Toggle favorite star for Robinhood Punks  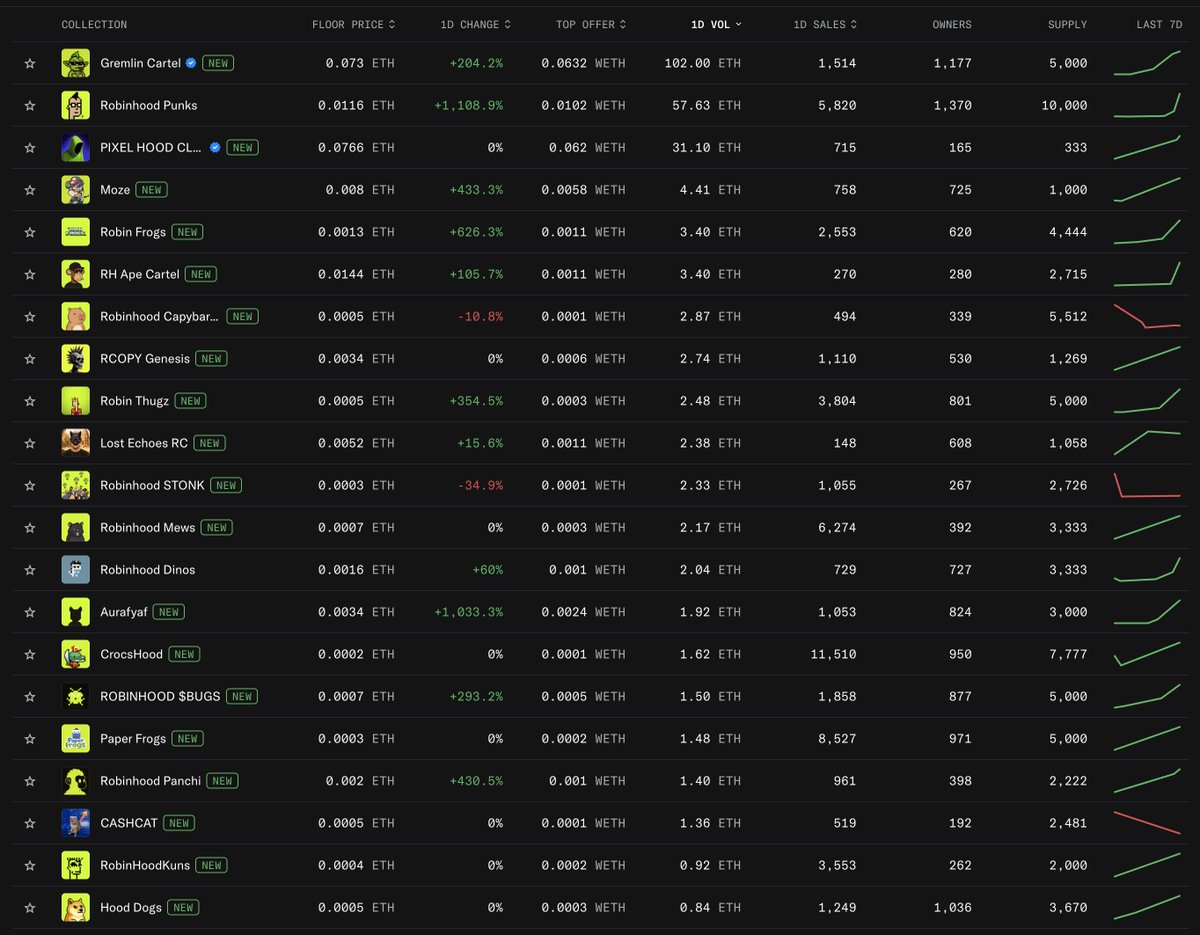30,105
